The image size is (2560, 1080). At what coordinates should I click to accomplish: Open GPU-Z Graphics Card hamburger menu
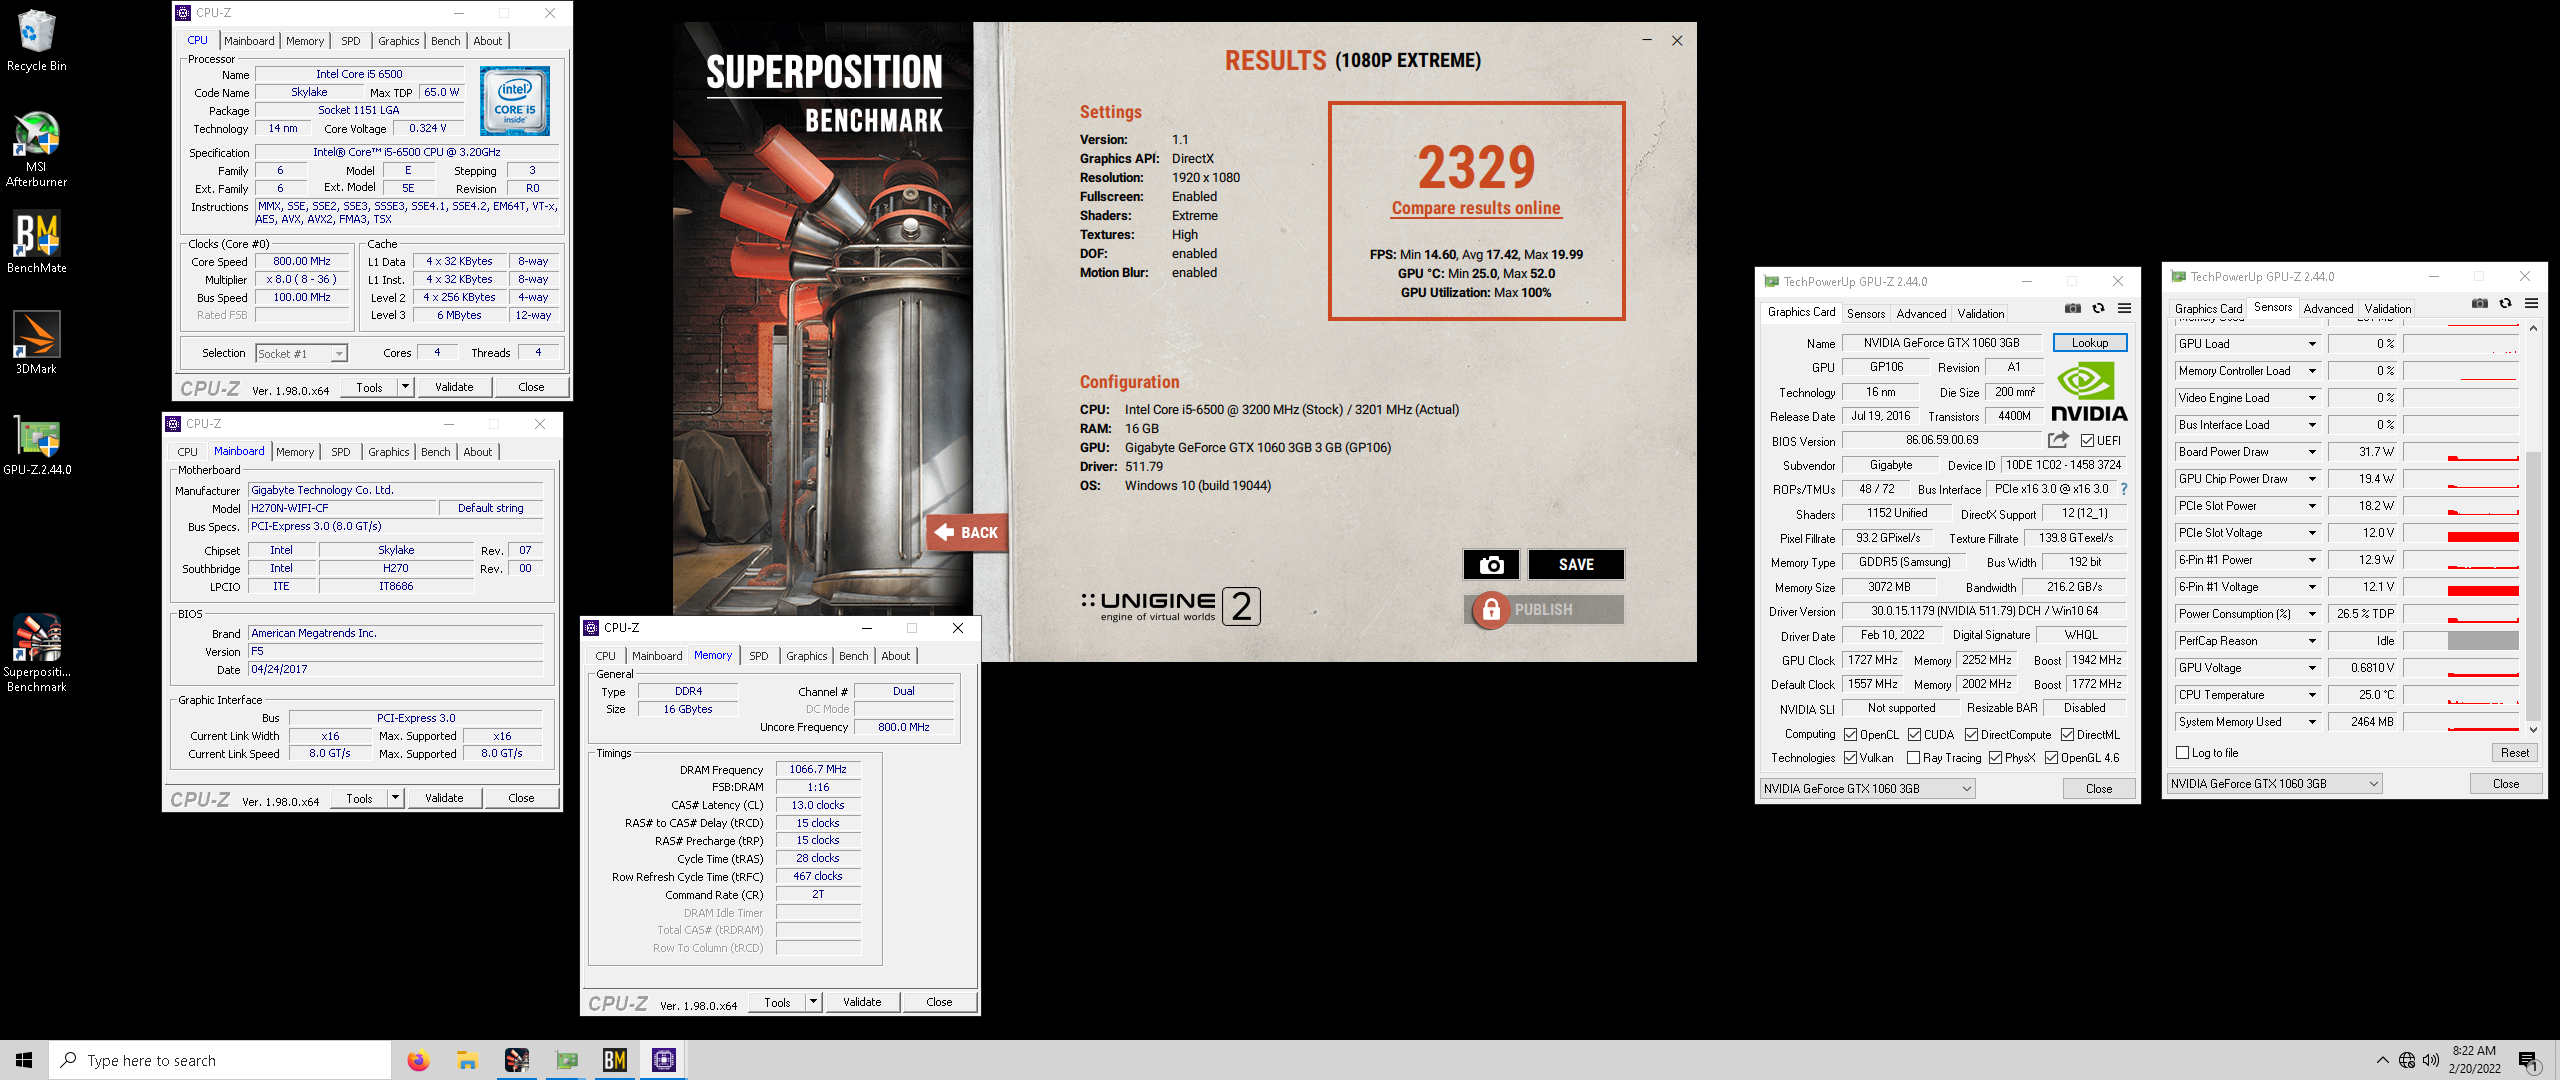2124,308
